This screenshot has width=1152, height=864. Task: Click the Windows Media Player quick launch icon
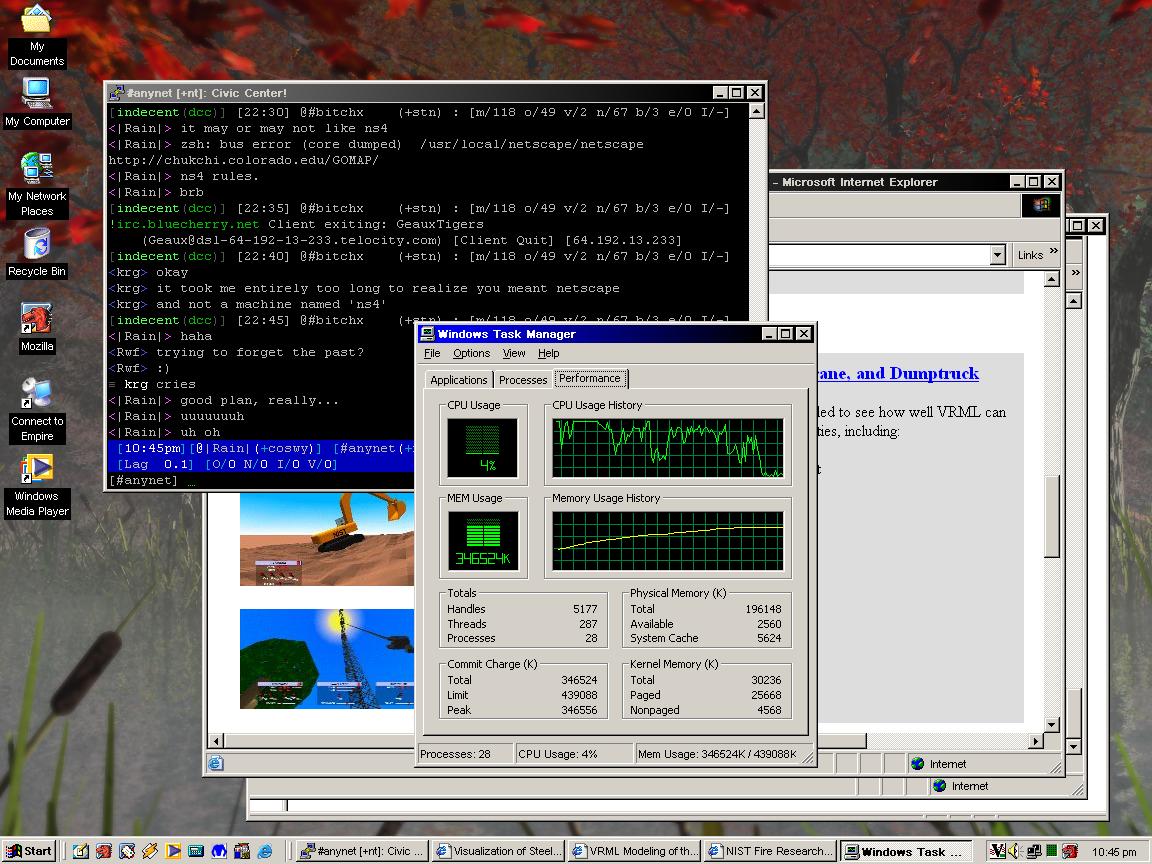pos(173,851)
